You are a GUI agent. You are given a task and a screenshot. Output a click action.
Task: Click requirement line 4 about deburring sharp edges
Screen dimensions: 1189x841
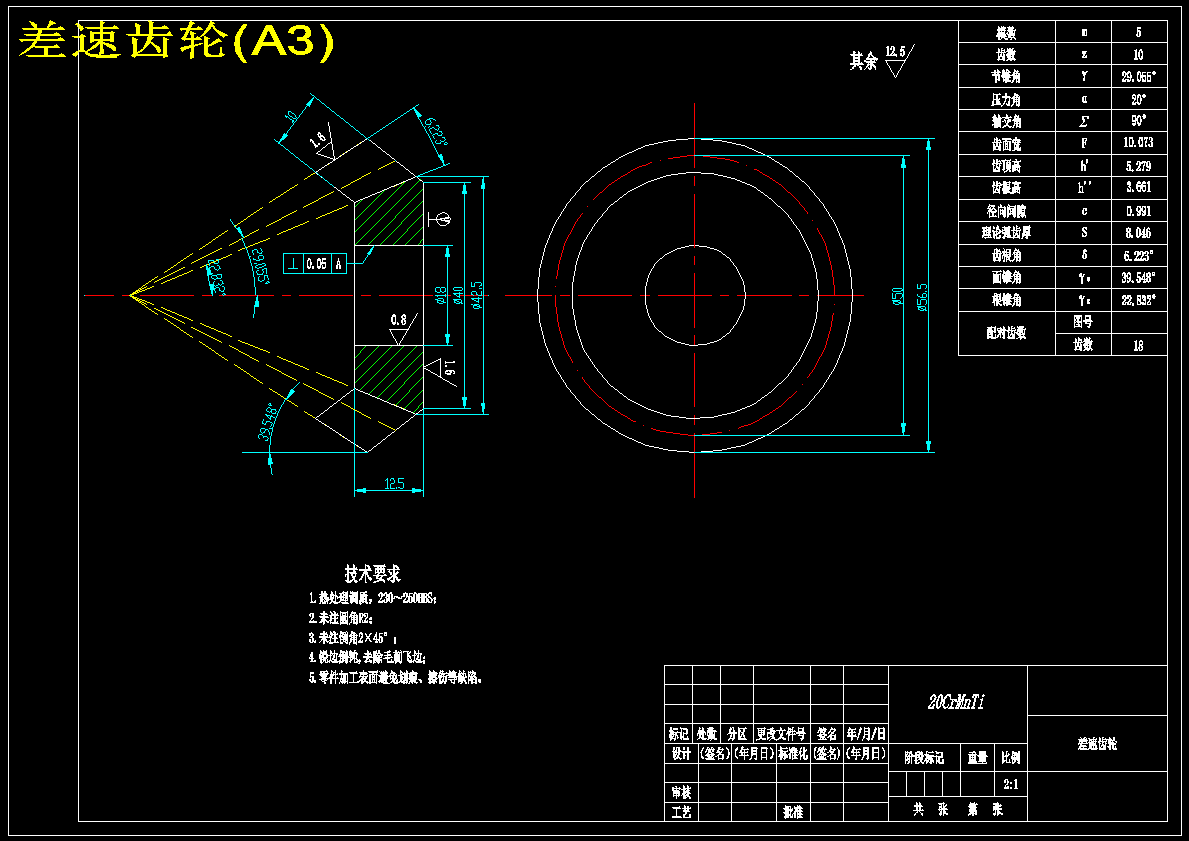point(368,657)
